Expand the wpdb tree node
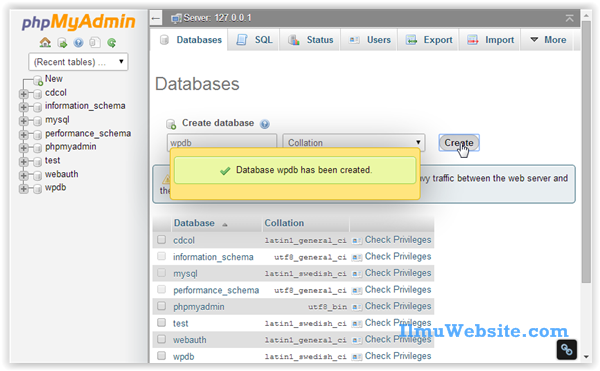This screenshot has height=371, width=600. (23, 189)
